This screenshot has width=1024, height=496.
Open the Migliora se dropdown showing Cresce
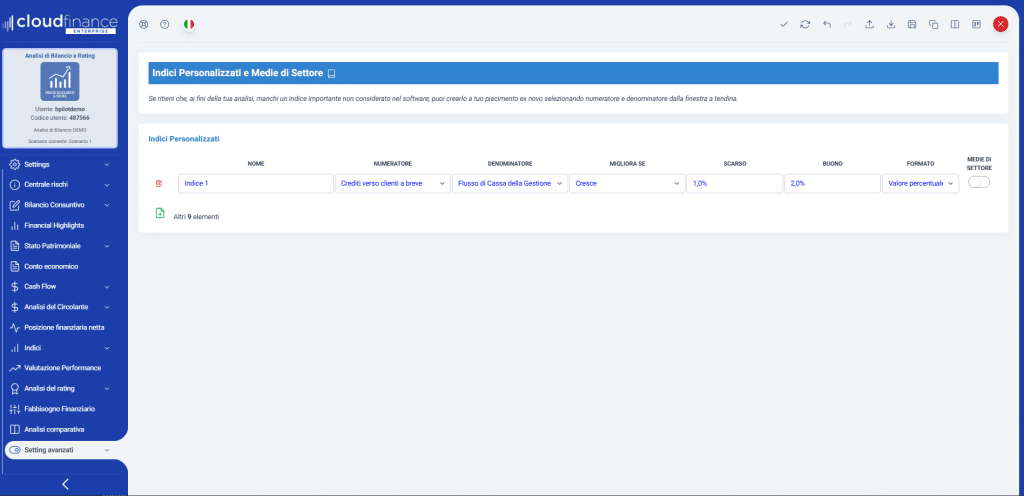(x=628, y=183)
